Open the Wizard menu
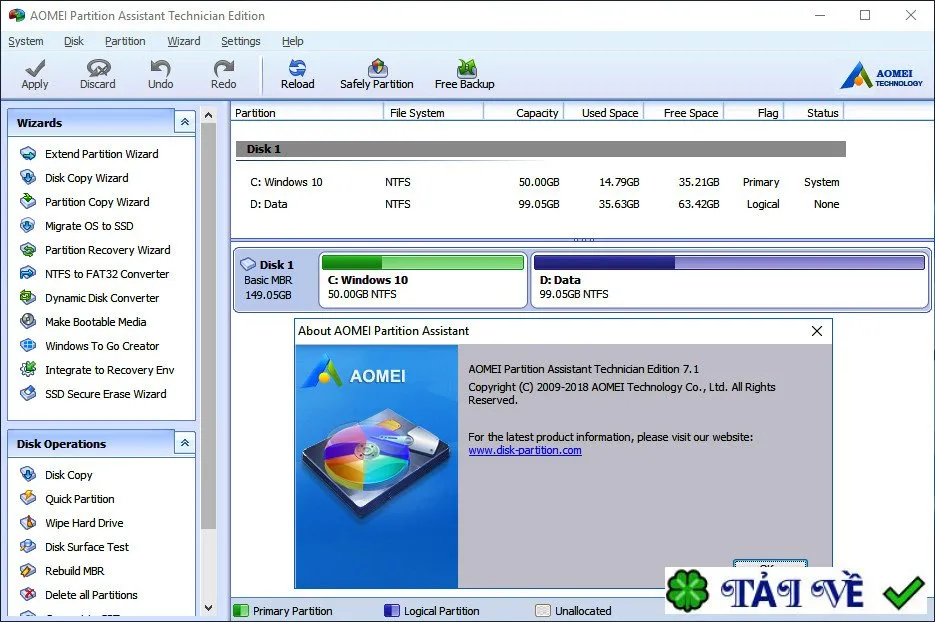Viewport: 935px width, 622px height. (184, 41)
